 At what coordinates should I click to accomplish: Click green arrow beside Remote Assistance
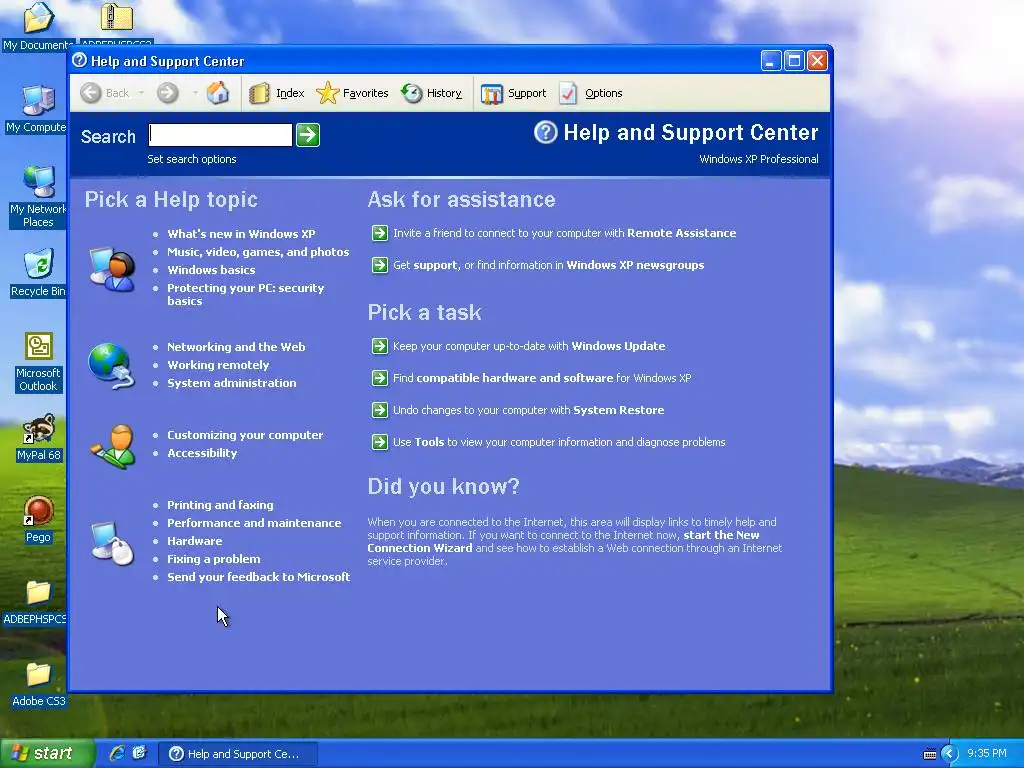coord(380,233)
